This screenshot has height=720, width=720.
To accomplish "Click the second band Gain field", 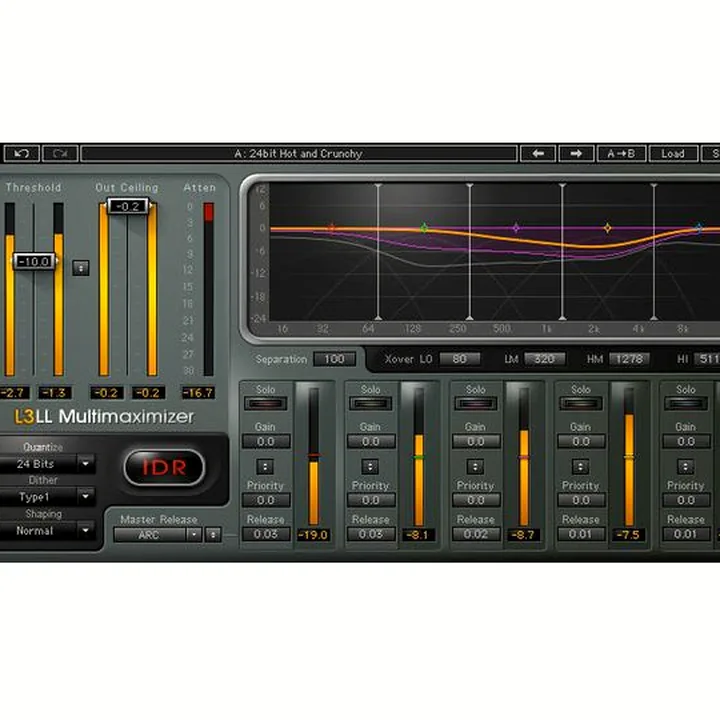I will [371, 442].
